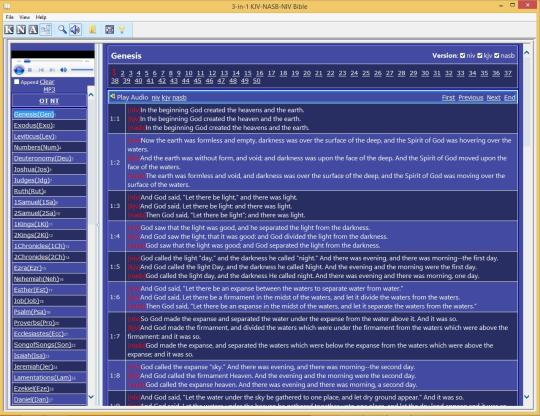Click the Play Audio speaker icon
This screenshot has height=416, width=540.
pyautogui.click(x=112, y=97)
